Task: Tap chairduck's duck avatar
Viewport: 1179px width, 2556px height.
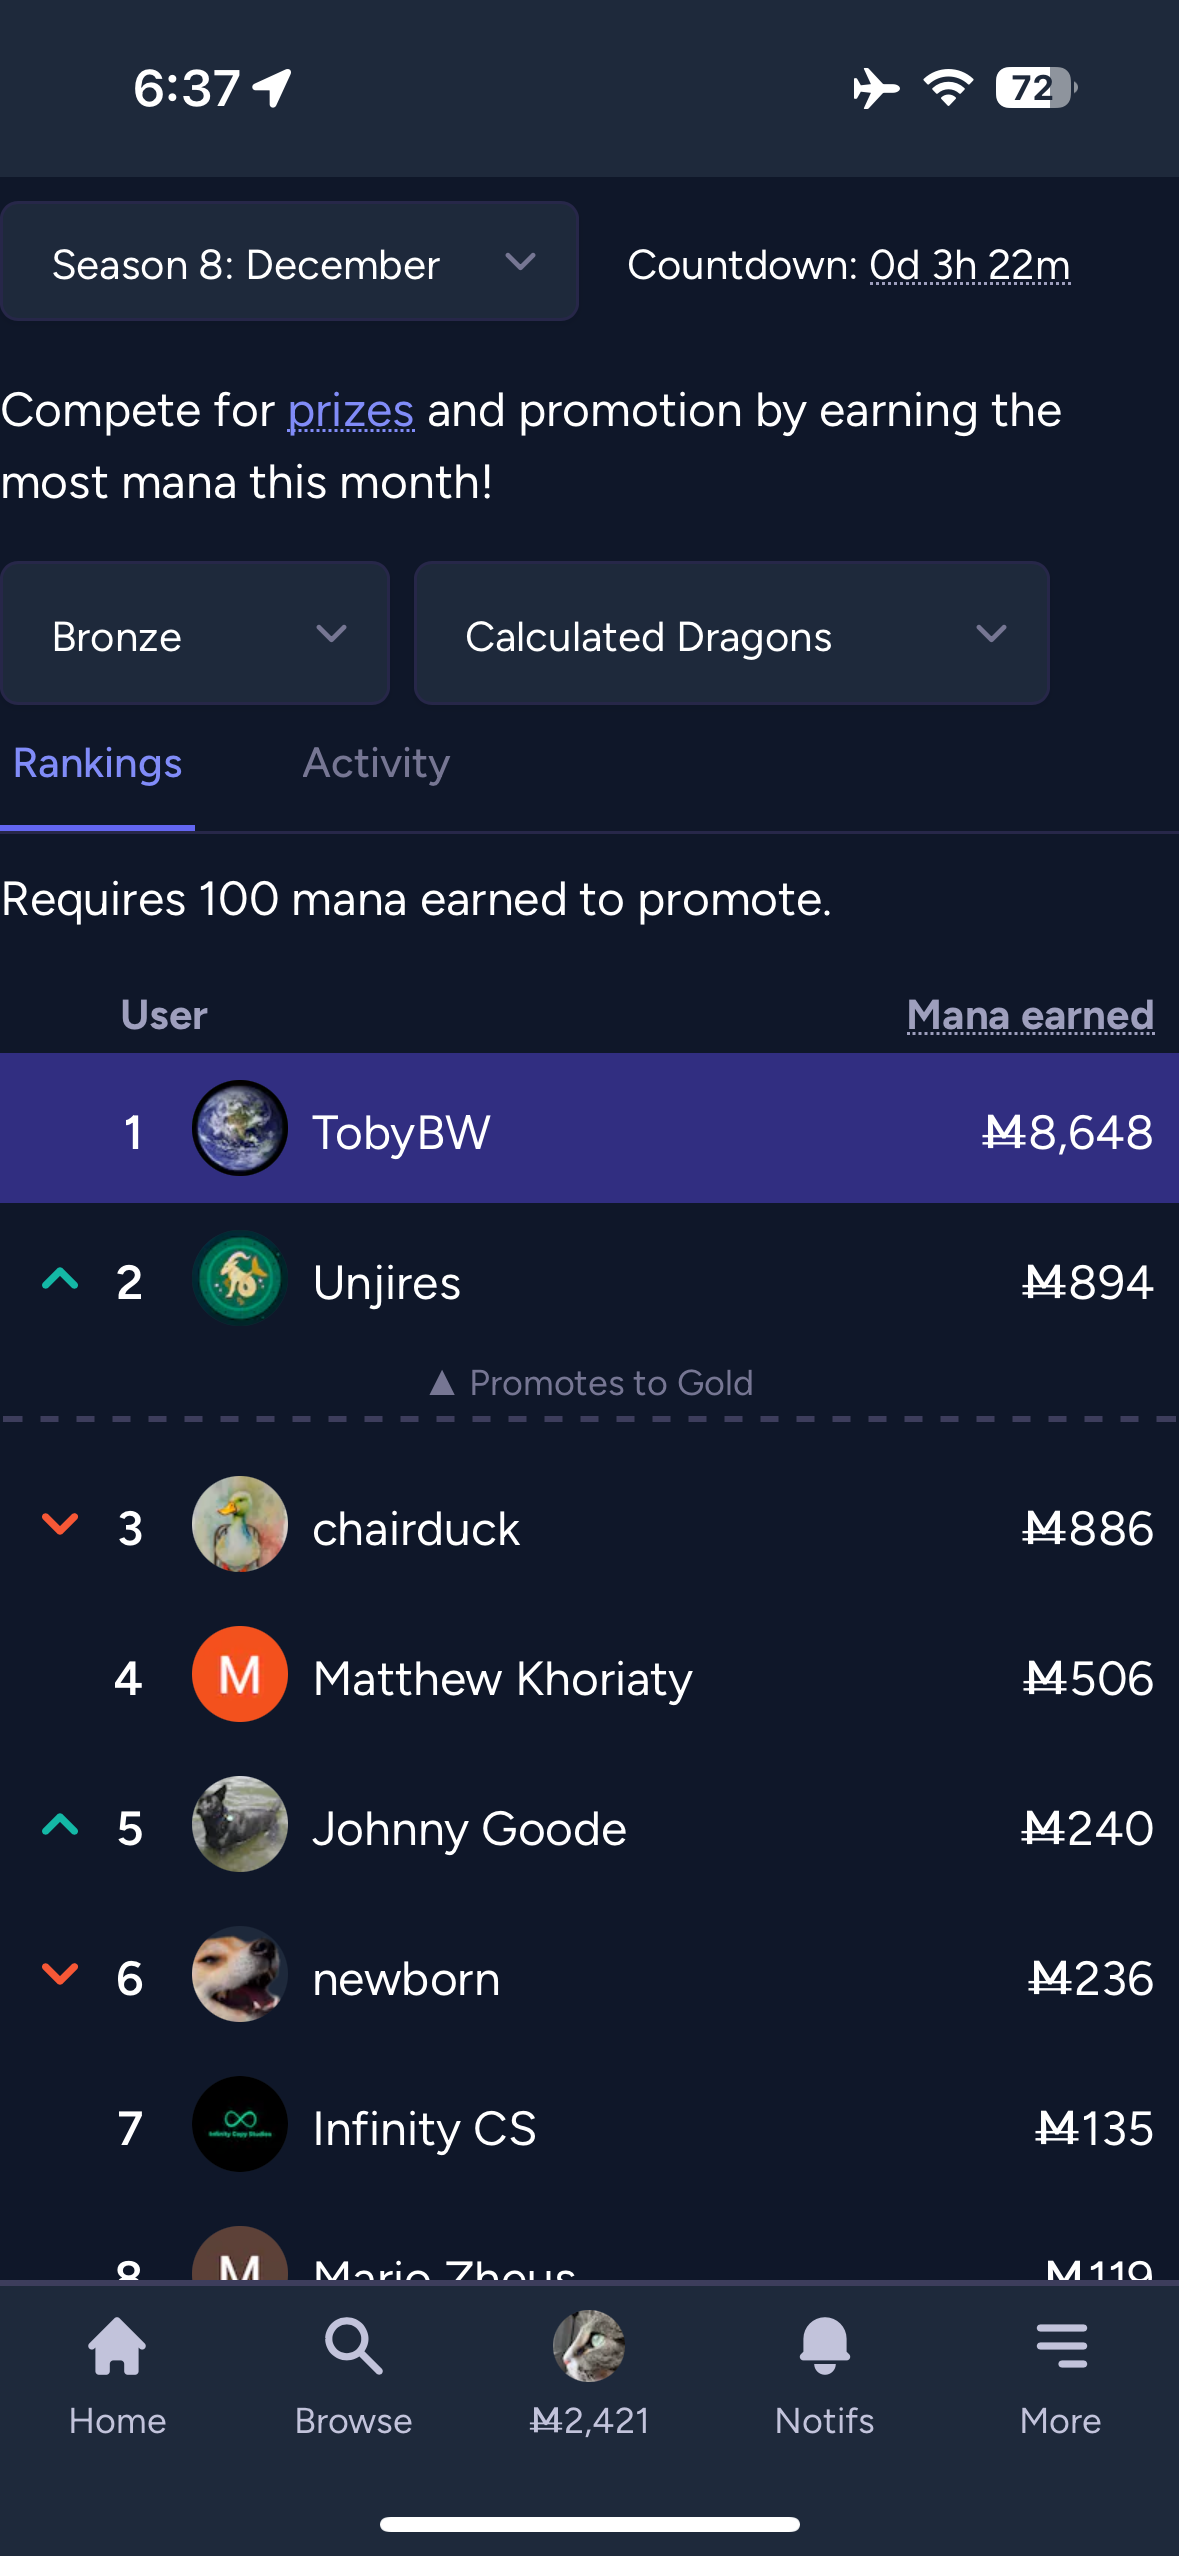Action: 240,1524
